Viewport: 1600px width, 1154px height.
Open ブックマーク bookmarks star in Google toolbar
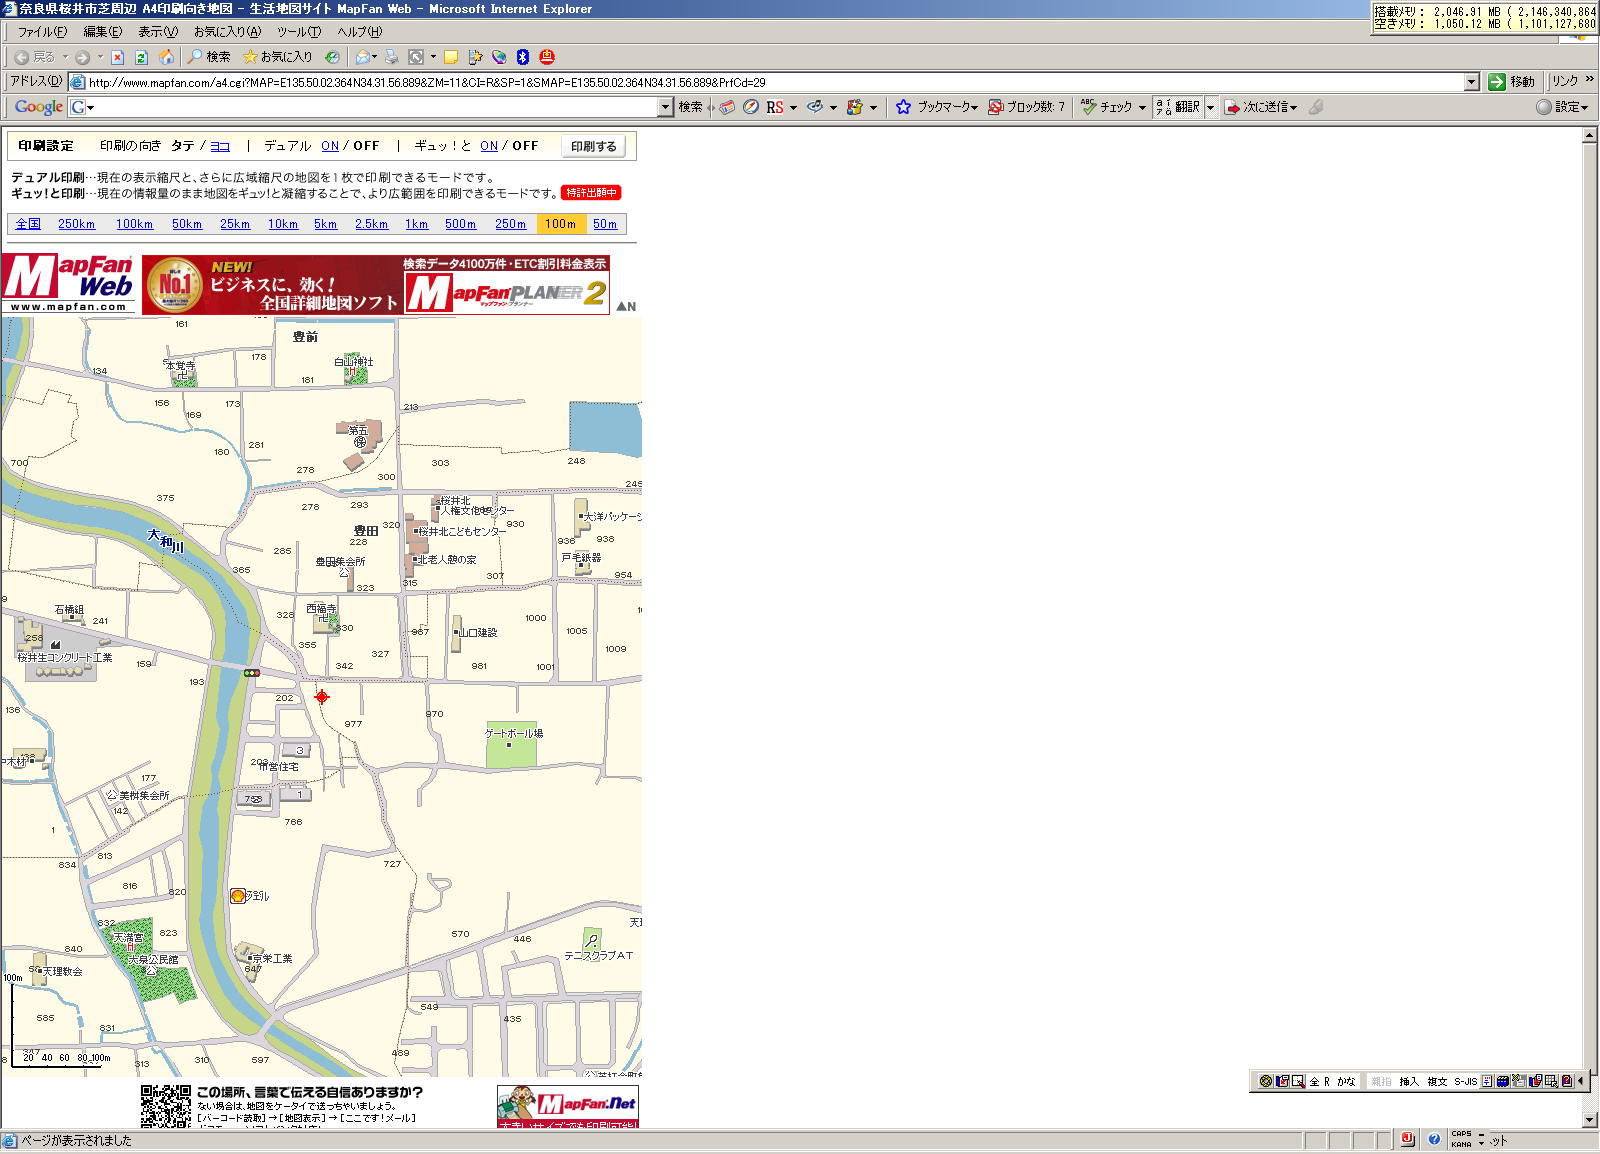[936, 107]
